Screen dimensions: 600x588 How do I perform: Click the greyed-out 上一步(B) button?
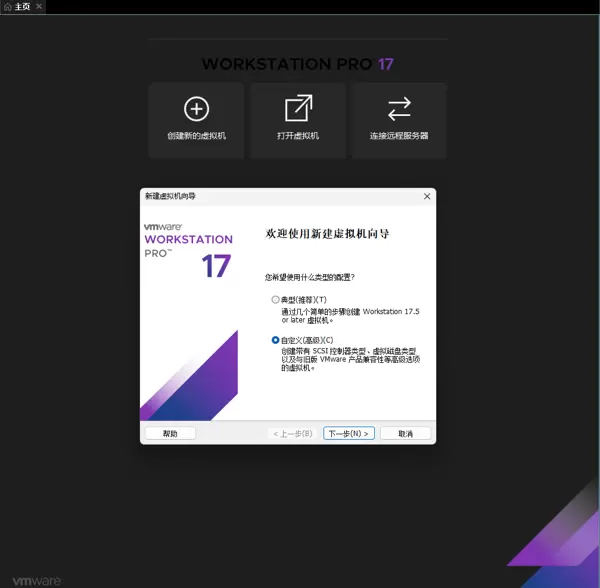292,433
